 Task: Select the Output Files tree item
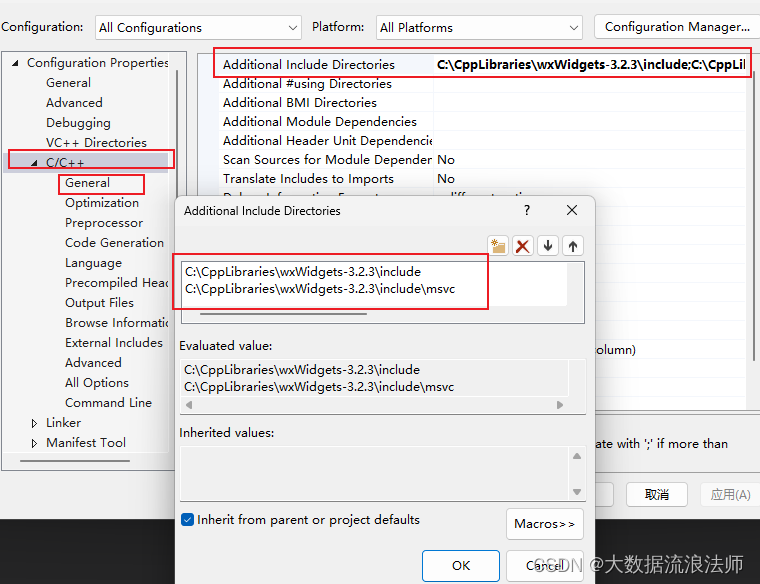tap(99, 303)
